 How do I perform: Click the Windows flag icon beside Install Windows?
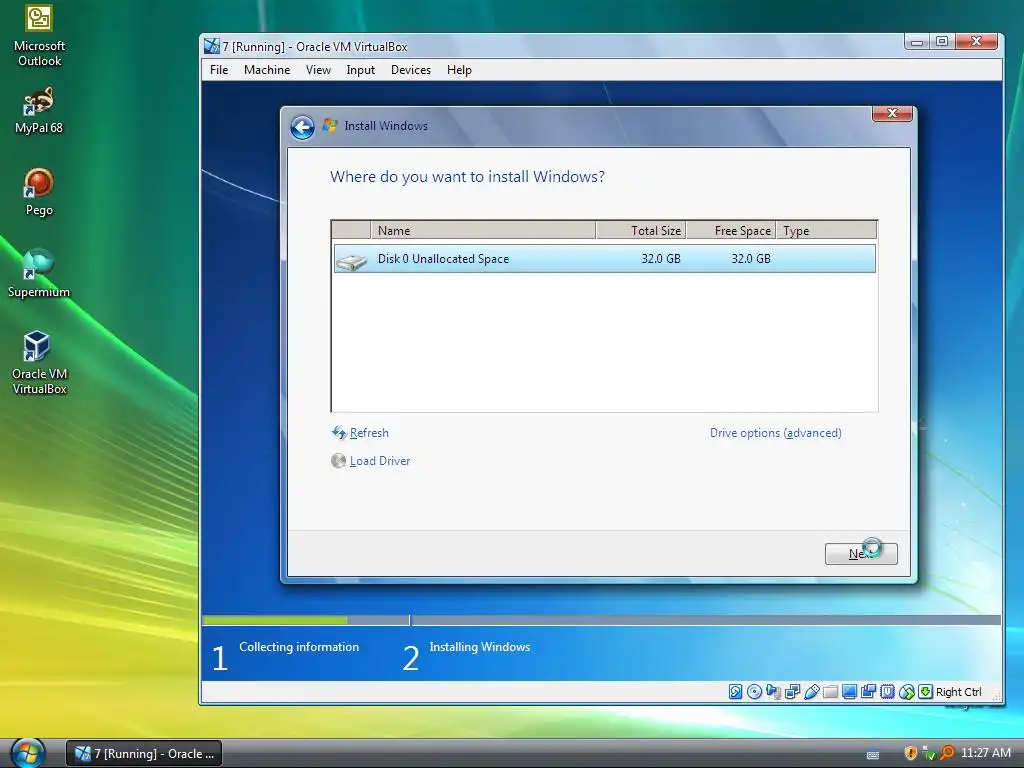[330, 125]
